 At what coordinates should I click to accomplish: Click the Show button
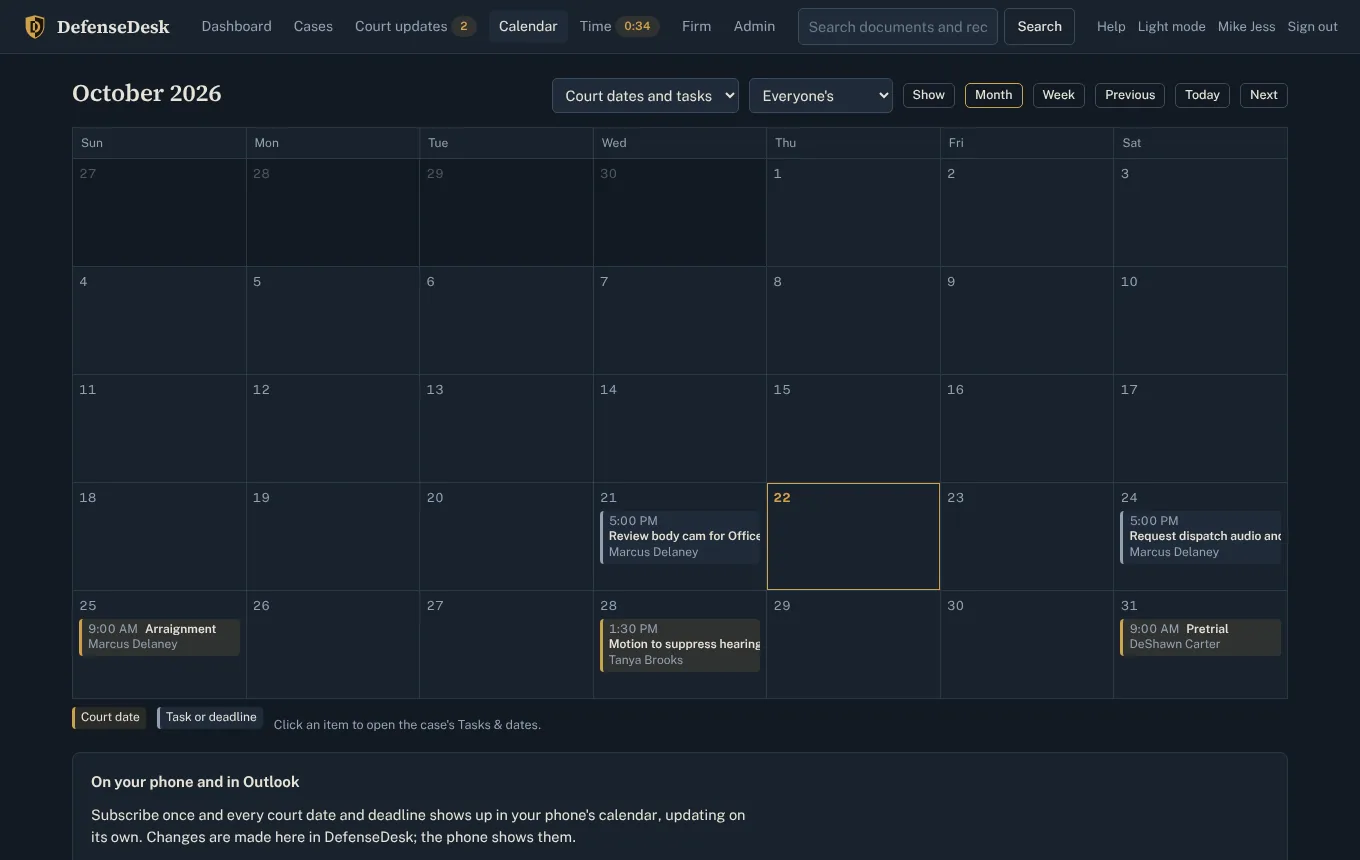click(928, 95)
